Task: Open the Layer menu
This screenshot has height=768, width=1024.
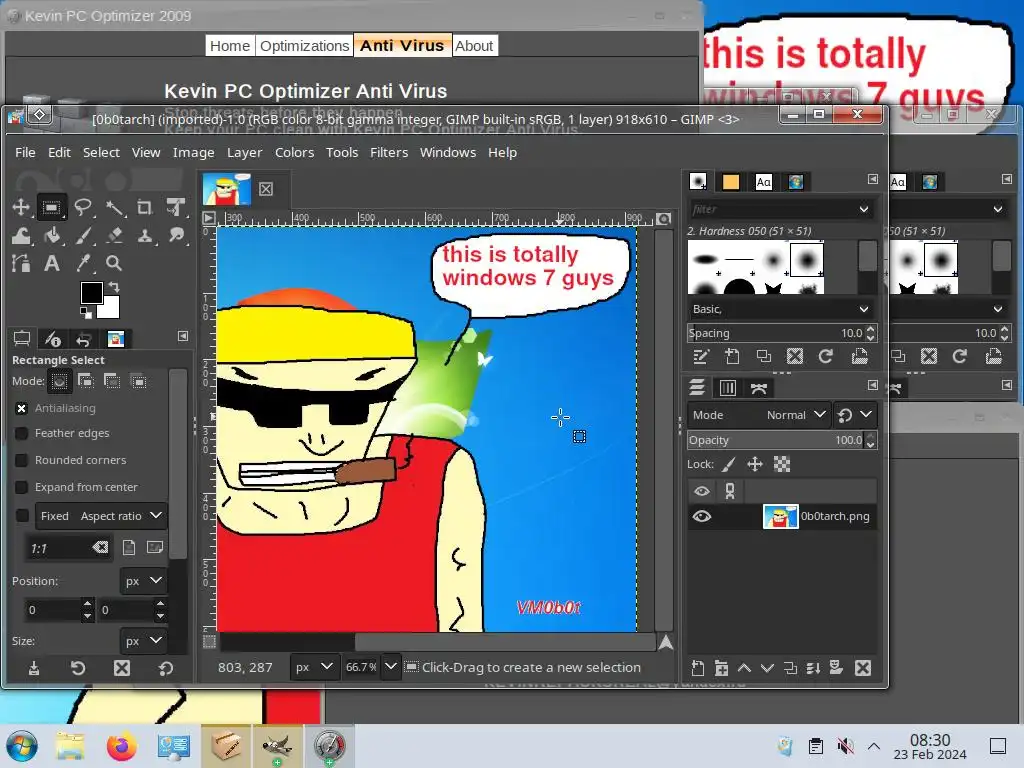Action: click(244, 152)
